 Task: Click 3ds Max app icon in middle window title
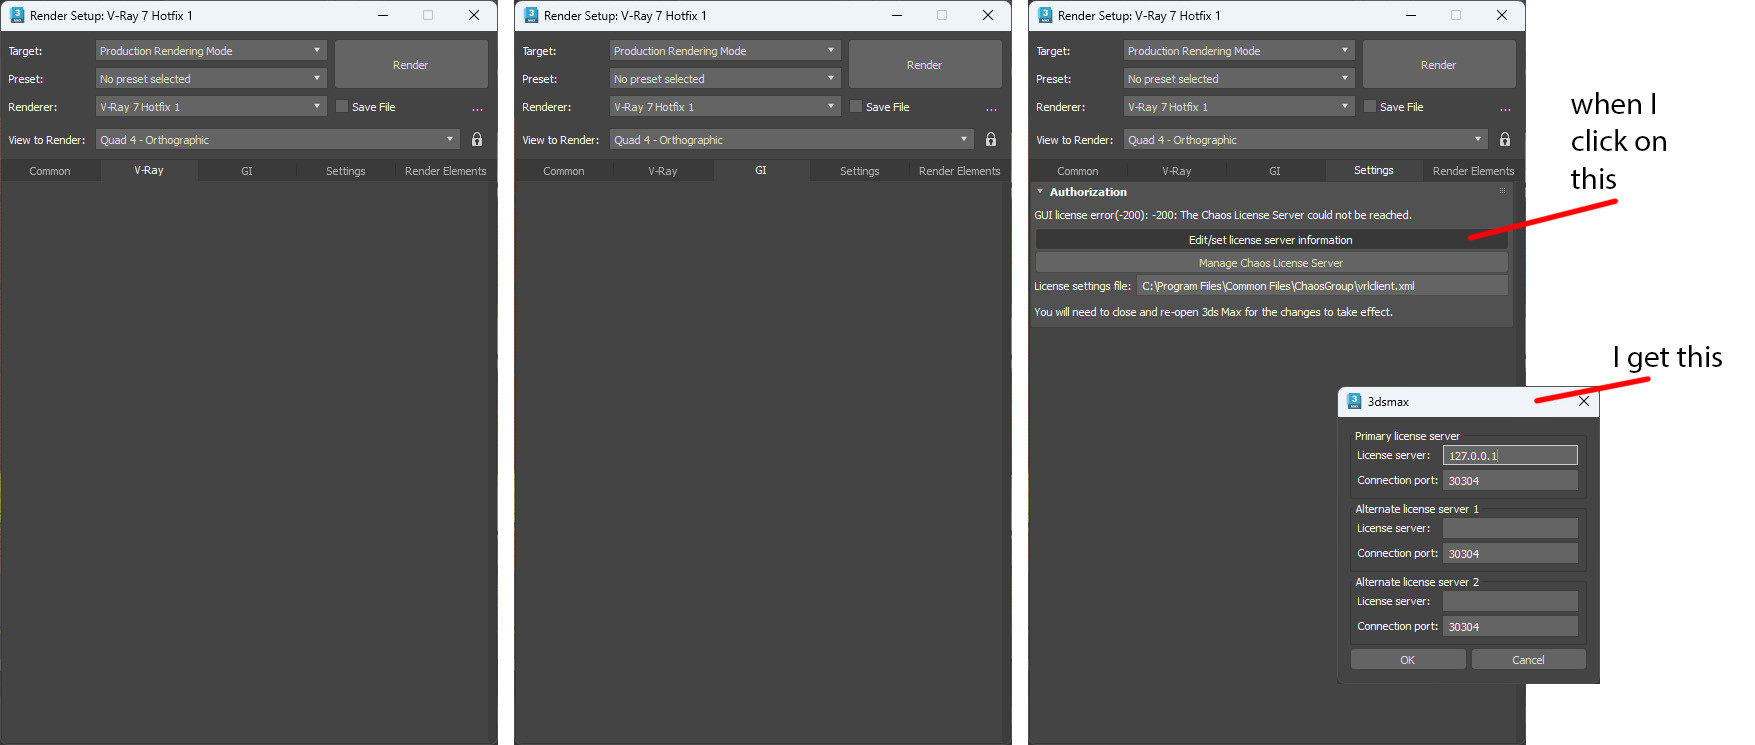(531, 15)
